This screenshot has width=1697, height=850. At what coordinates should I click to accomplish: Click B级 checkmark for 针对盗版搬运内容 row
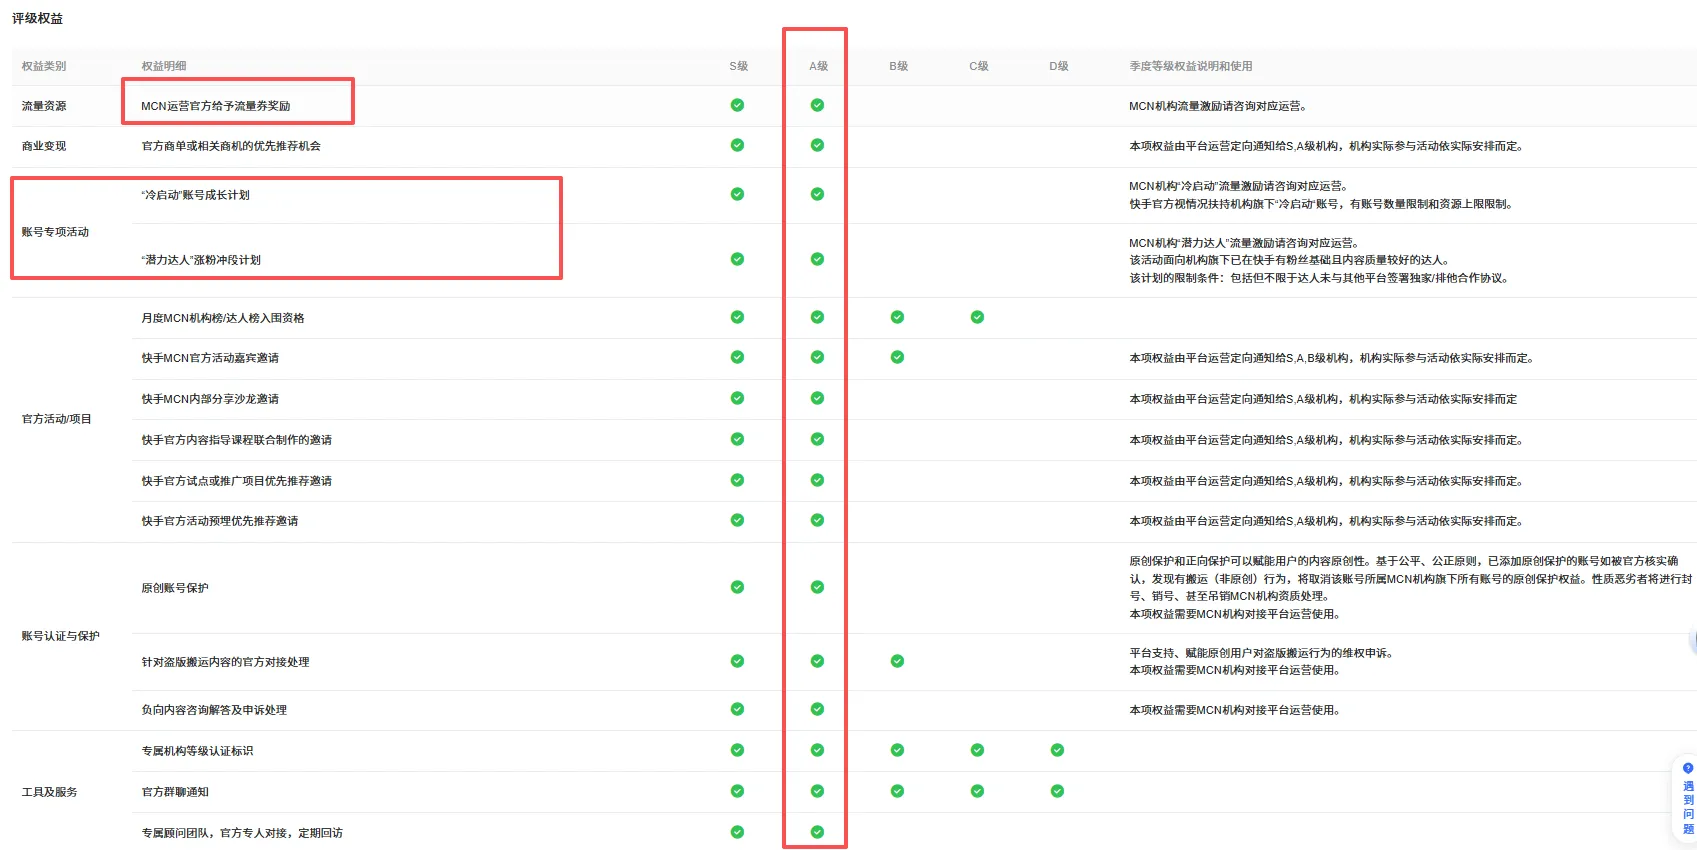pos(897,661)
